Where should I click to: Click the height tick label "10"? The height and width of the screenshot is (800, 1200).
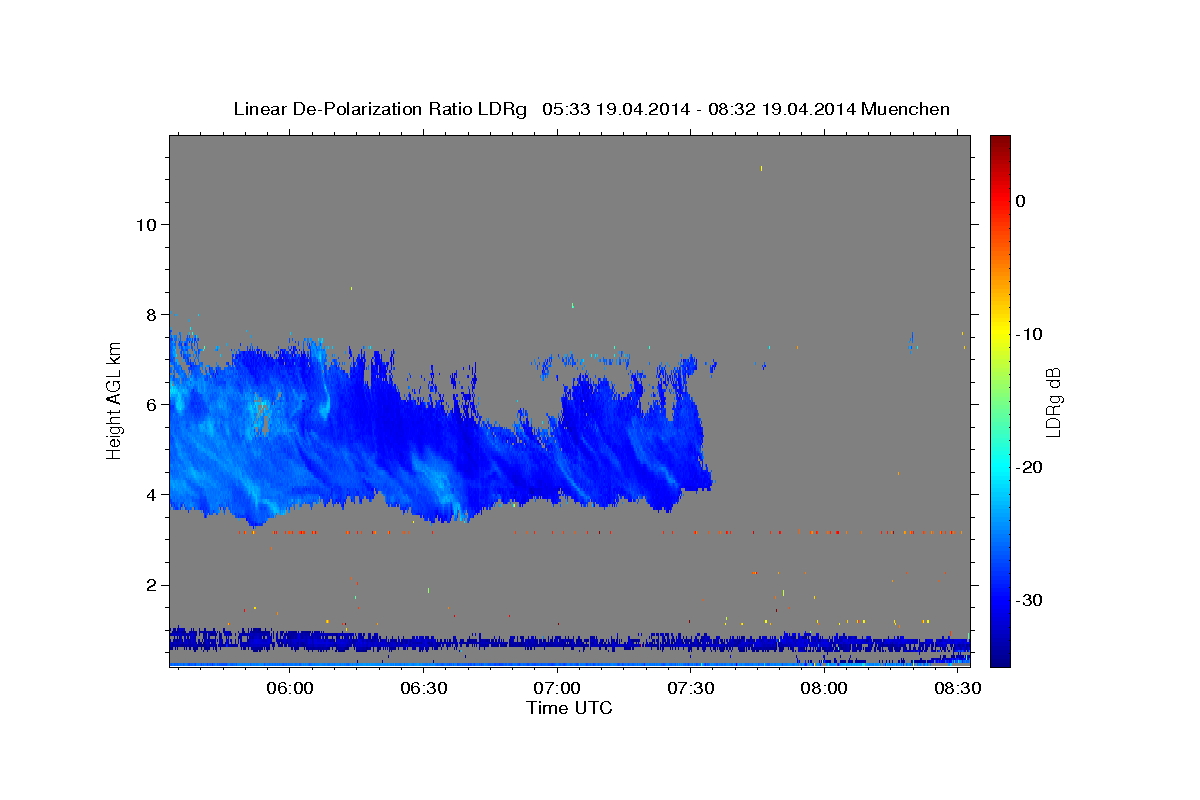pyautogui.click(x=146, y=224)
